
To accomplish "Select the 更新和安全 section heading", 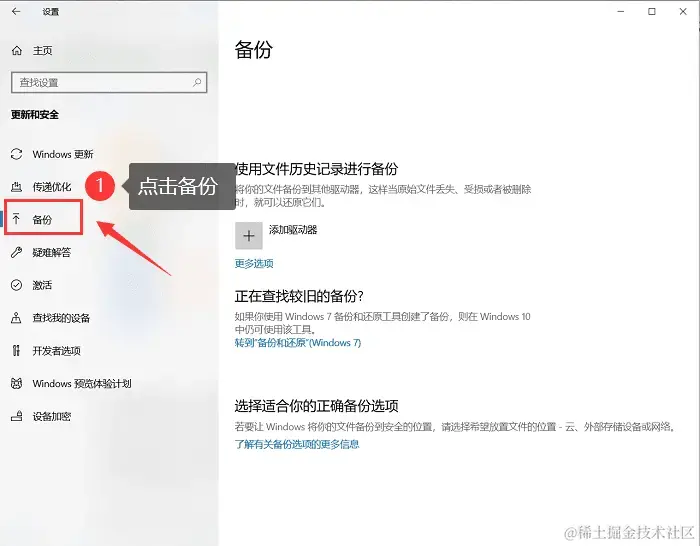I will click(35, 115).
